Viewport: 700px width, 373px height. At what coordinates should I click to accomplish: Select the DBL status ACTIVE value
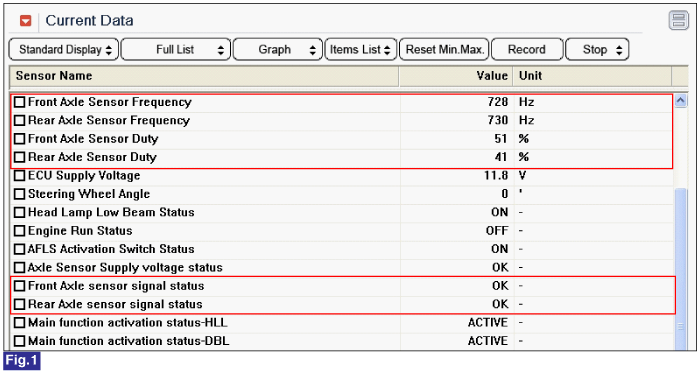[488, 341]
